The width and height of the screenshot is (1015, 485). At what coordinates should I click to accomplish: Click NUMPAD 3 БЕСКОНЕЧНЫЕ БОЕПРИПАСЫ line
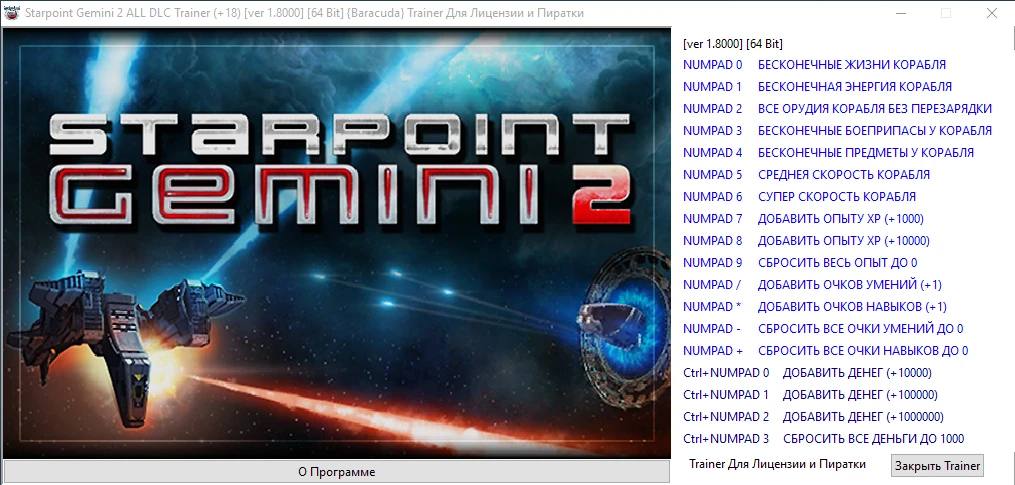tap(837, 131)
